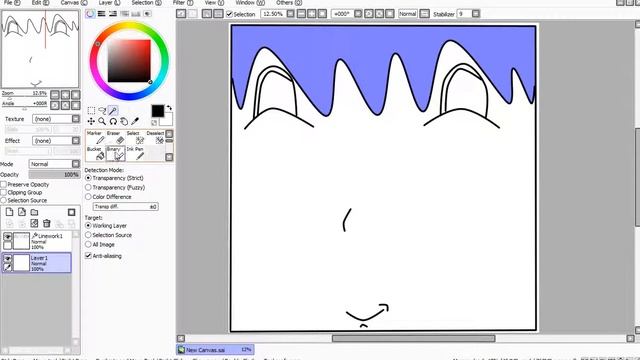This screenshot has height=360, width=640.
Task: Create a new normal layer
Action: pos(9,212)
